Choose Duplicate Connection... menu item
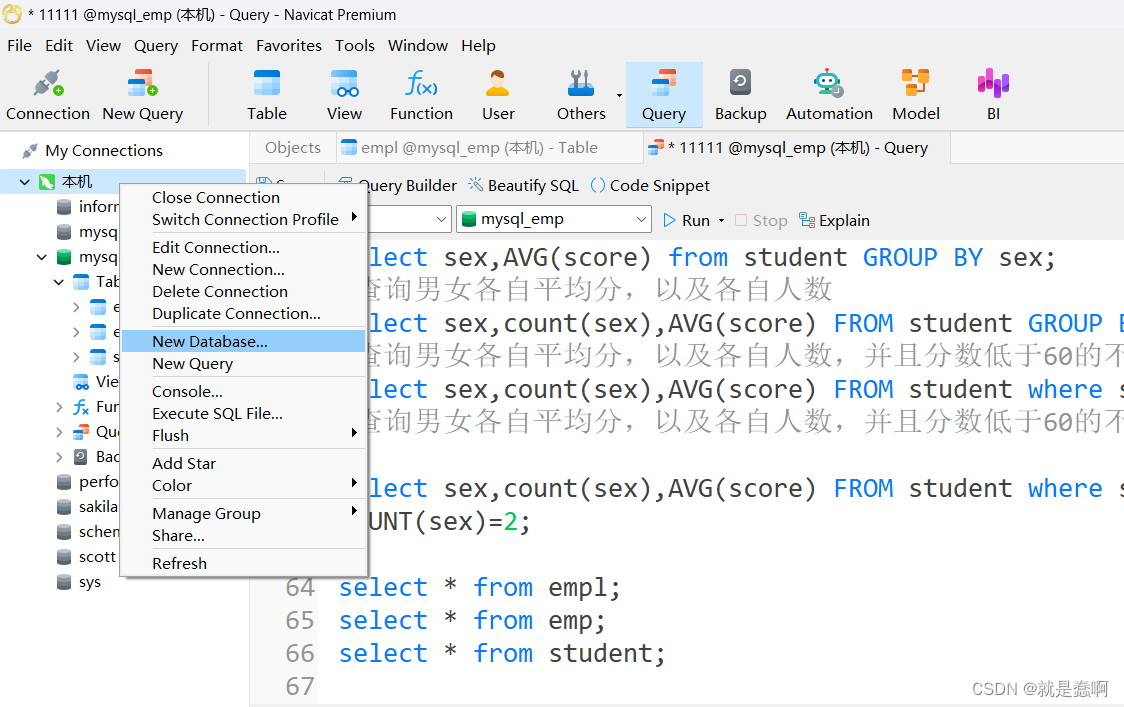Screen dimensions: 1124x707 [x=244, y=314]
